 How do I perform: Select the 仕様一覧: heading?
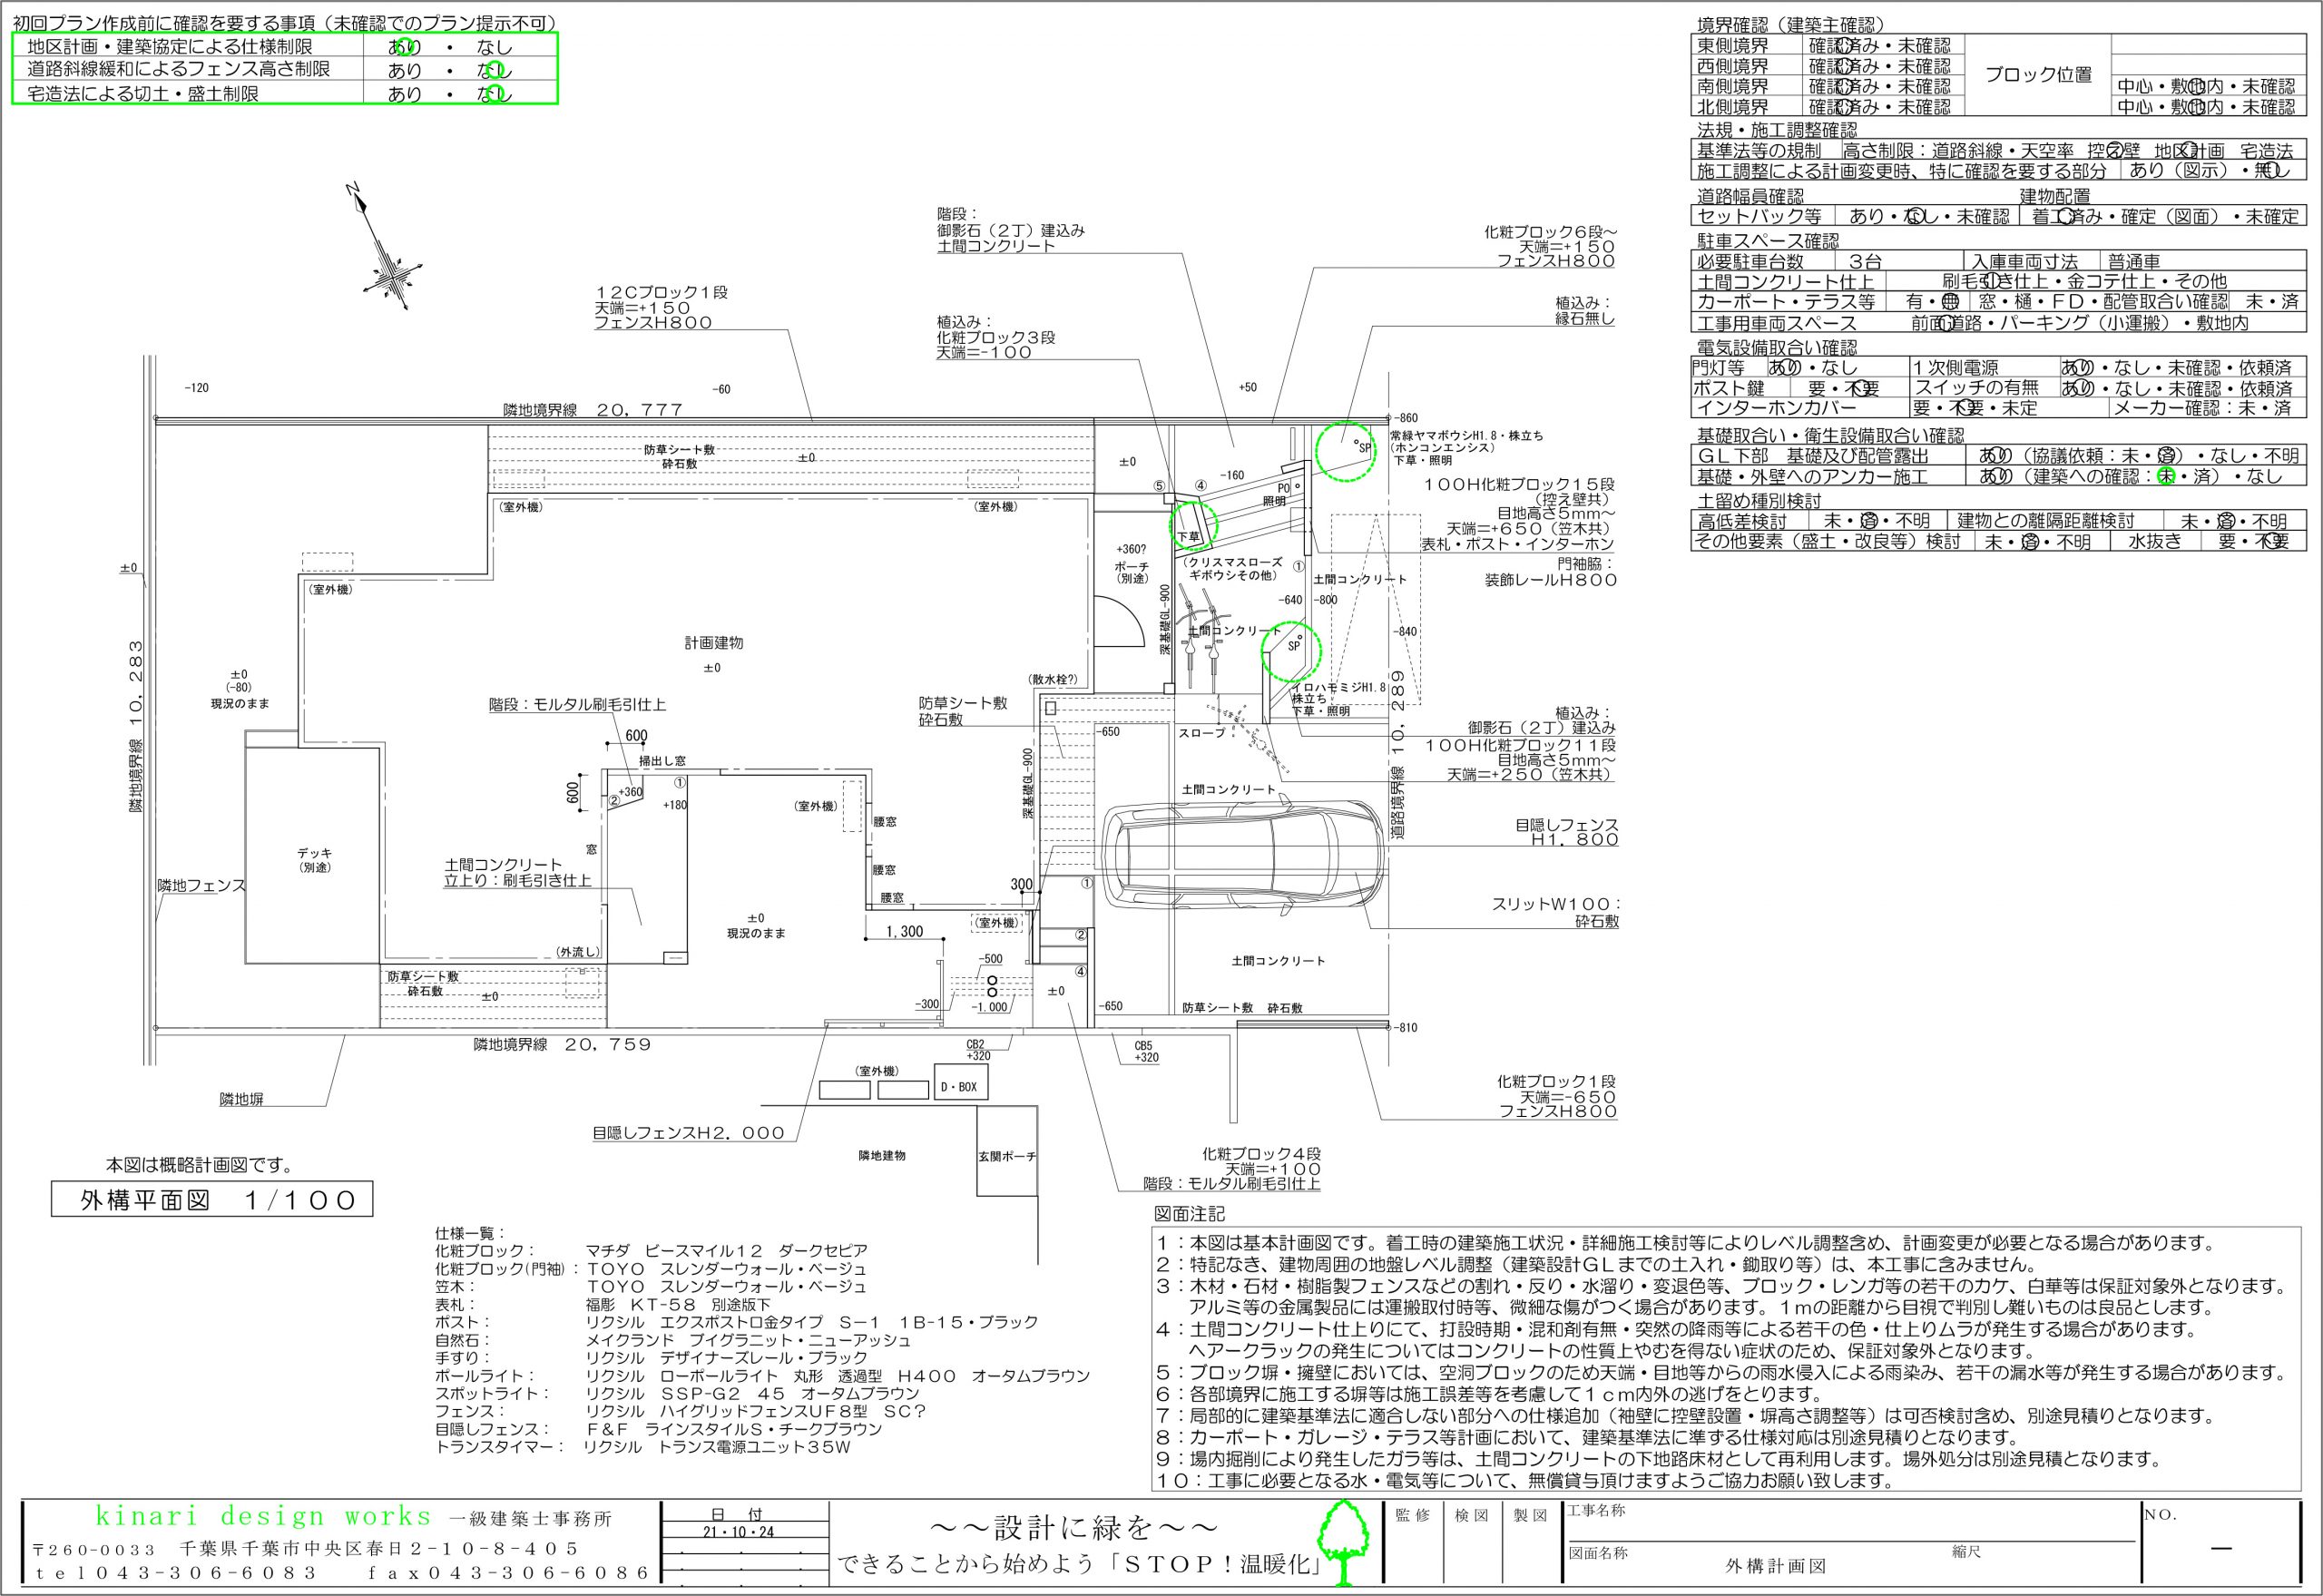(471, 1233)
